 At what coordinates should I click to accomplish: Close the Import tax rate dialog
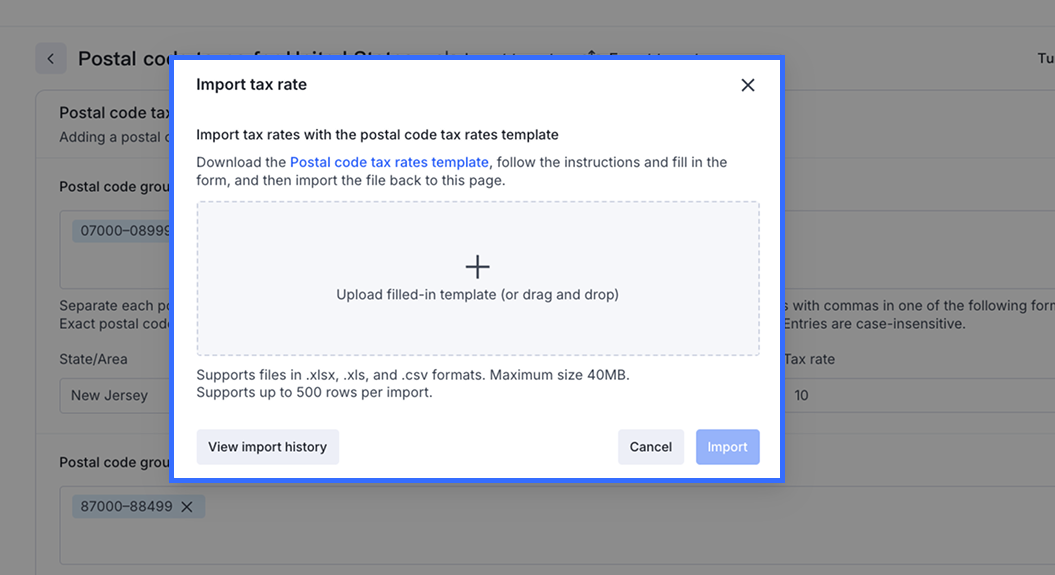coord(747,85)
